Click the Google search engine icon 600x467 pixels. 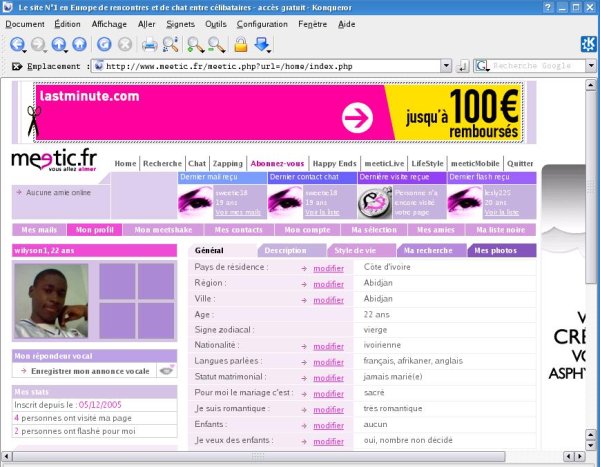pyautogui.click(x=481, y=66)
